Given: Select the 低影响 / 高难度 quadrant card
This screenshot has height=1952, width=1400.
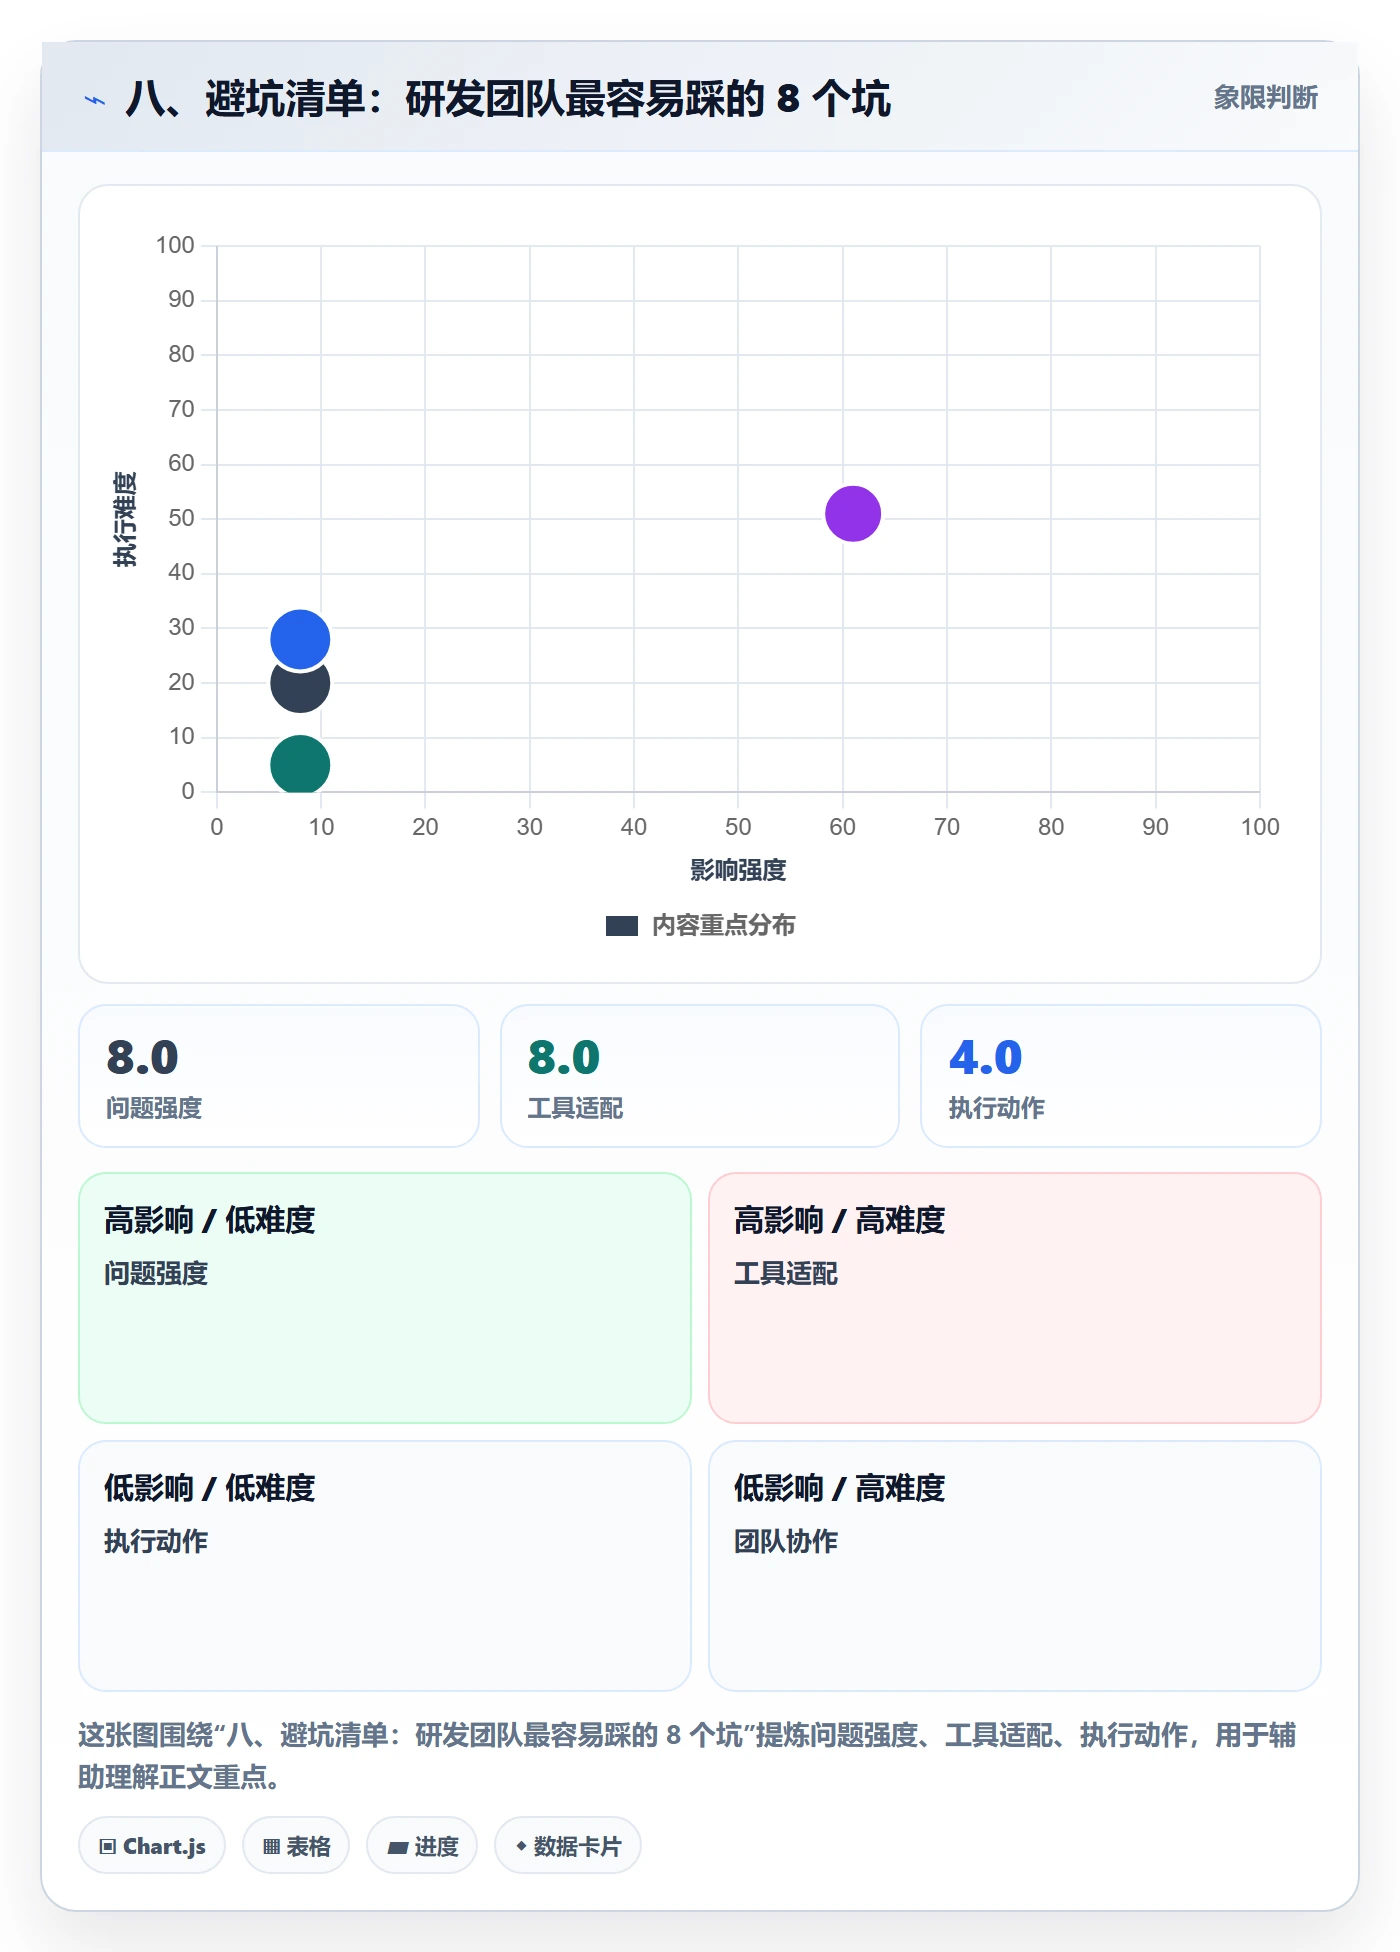Looking at the screenshot, I should tap(1015, 1566).
